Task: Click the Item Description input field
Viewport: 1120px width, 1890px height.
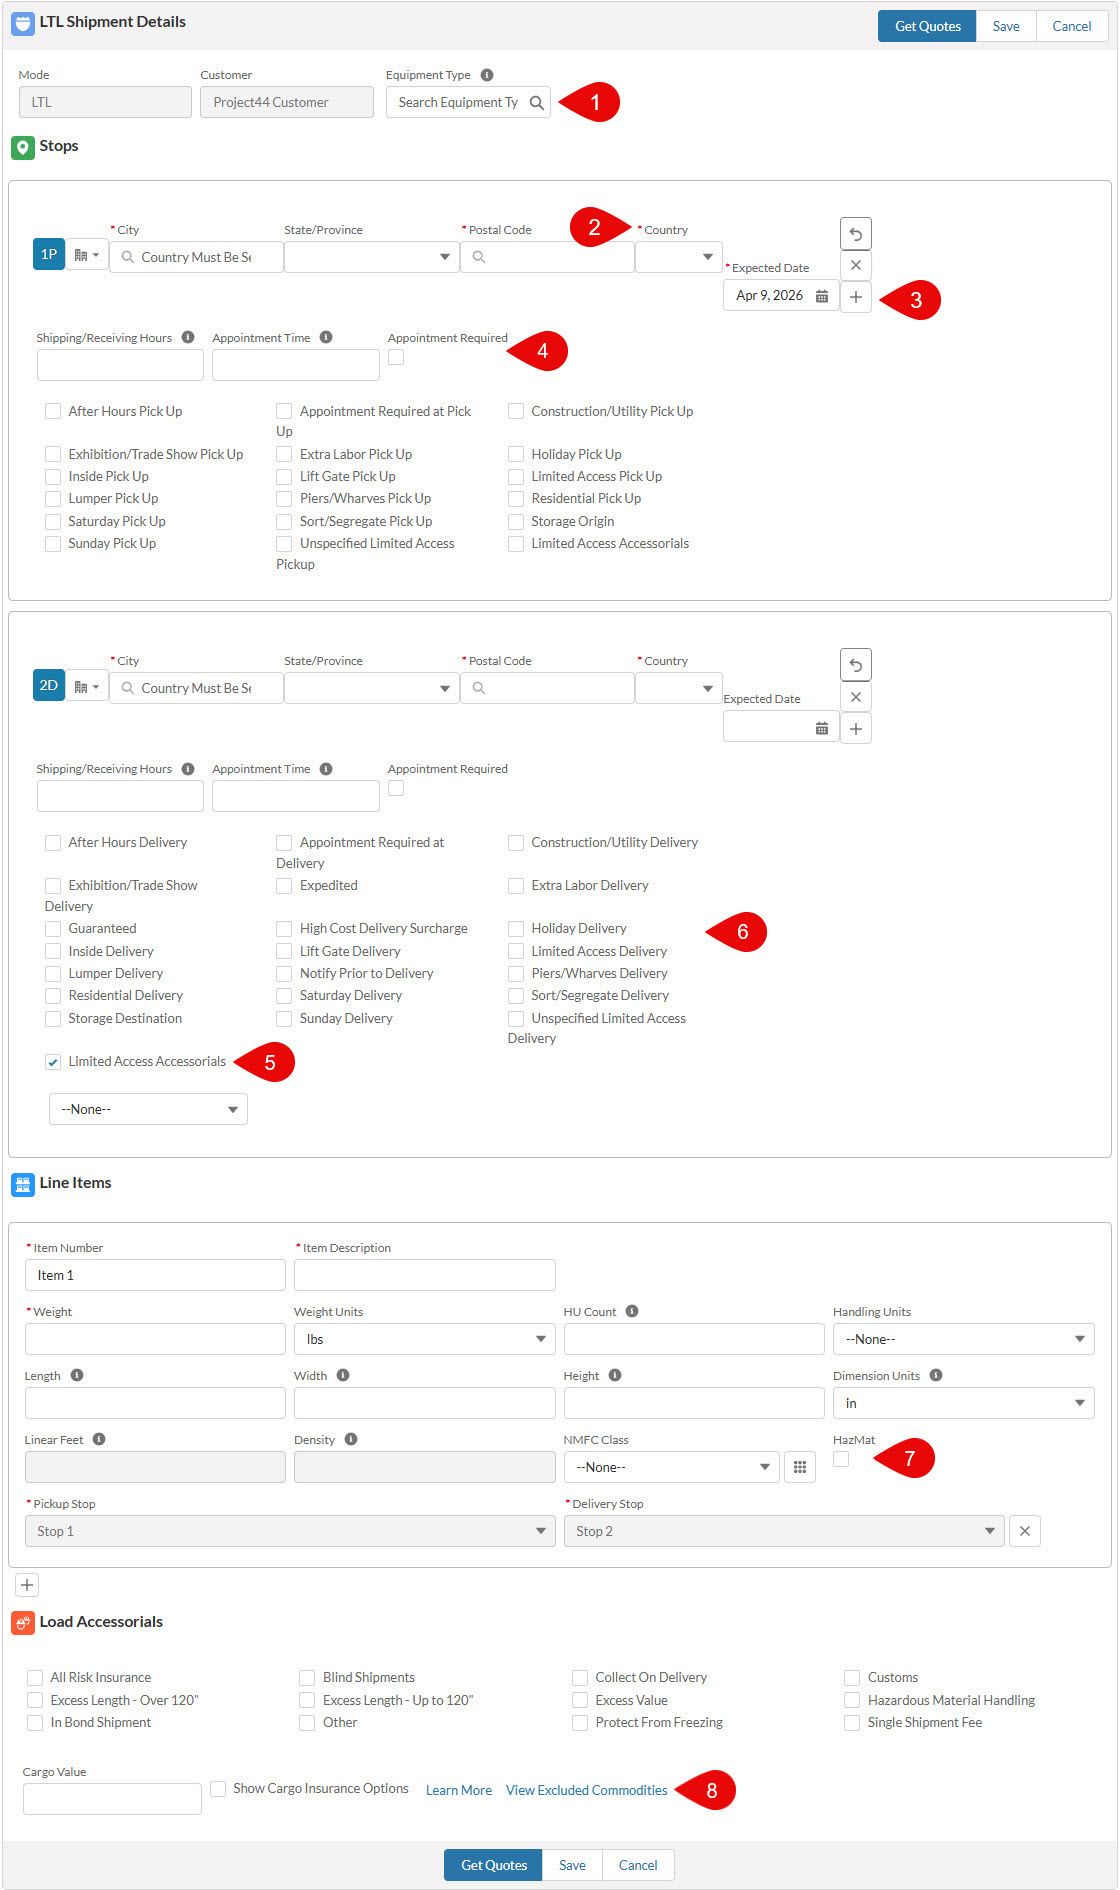Action: tap(424, 1275)
